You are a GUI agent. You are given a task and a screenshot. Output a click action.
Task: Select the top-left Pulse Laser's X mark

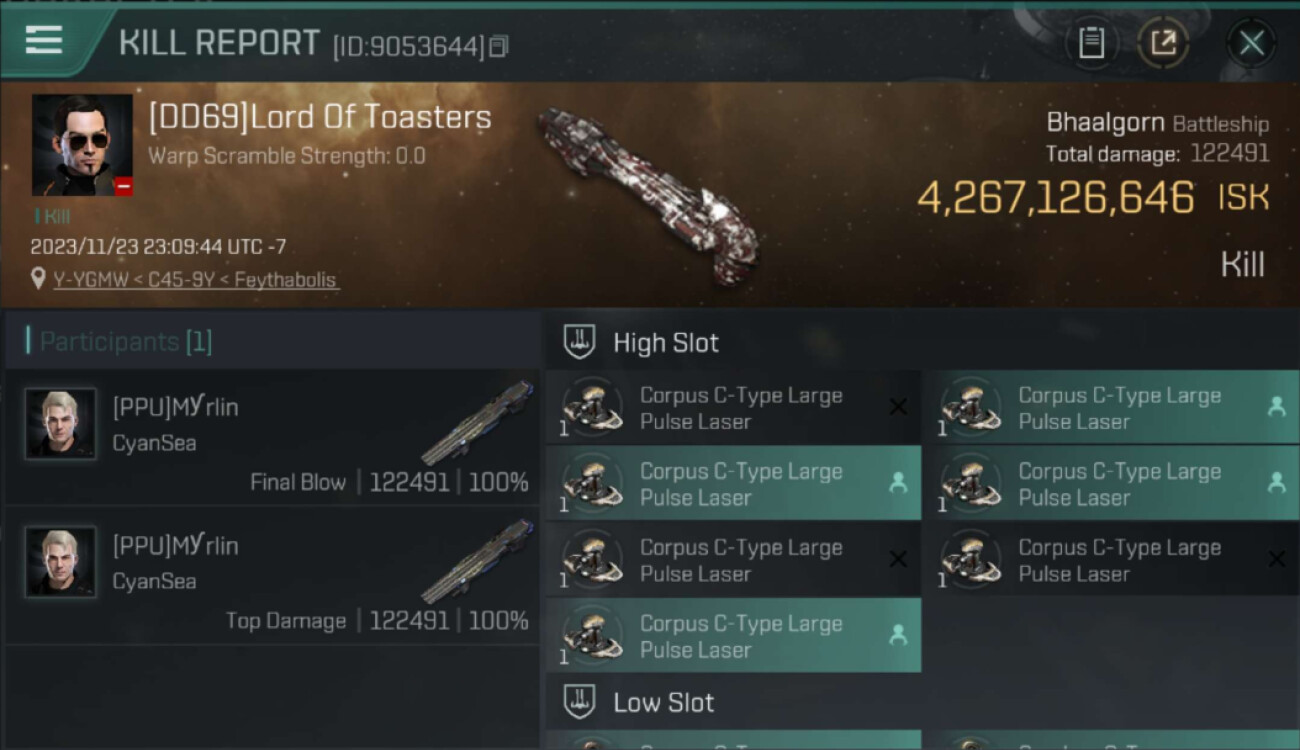898,407
